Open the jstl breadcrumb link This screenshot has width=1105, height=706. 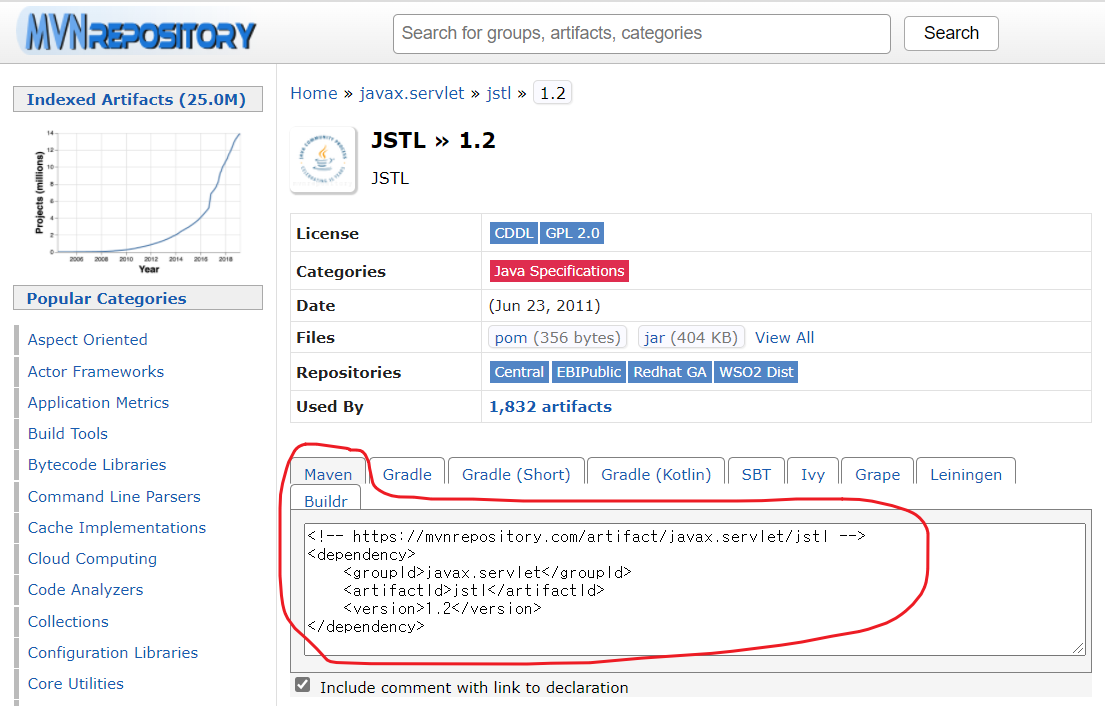click(498, 93)
